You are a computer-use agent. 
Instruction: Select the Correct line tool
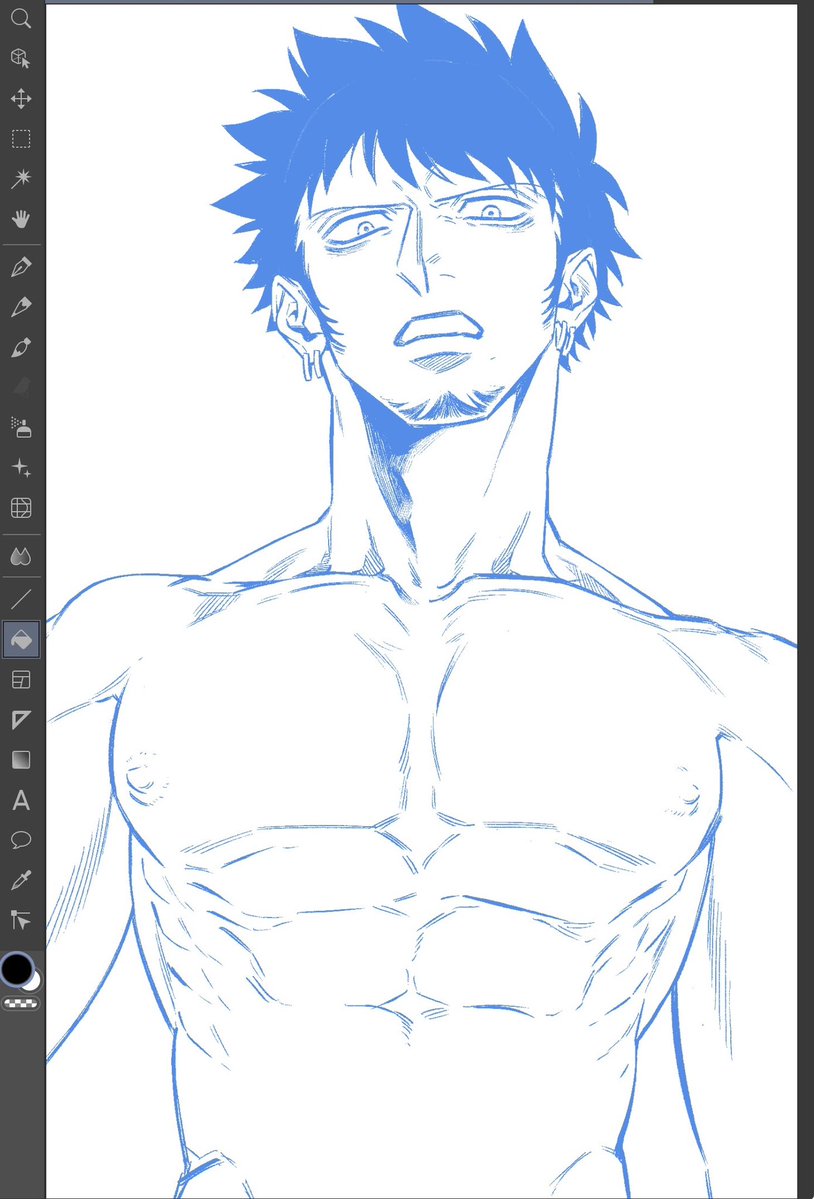21,921
